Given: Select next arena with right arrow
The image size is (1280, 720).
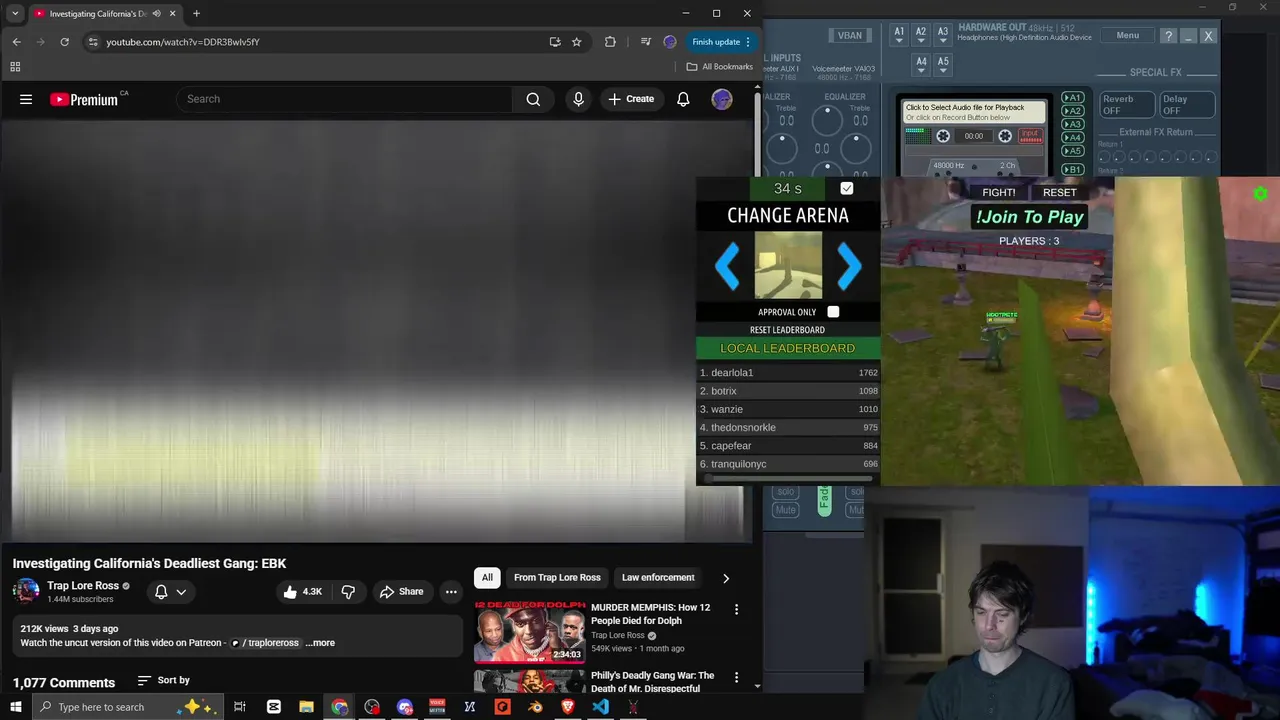Looking at the screenshot, I should coord(849,266).
